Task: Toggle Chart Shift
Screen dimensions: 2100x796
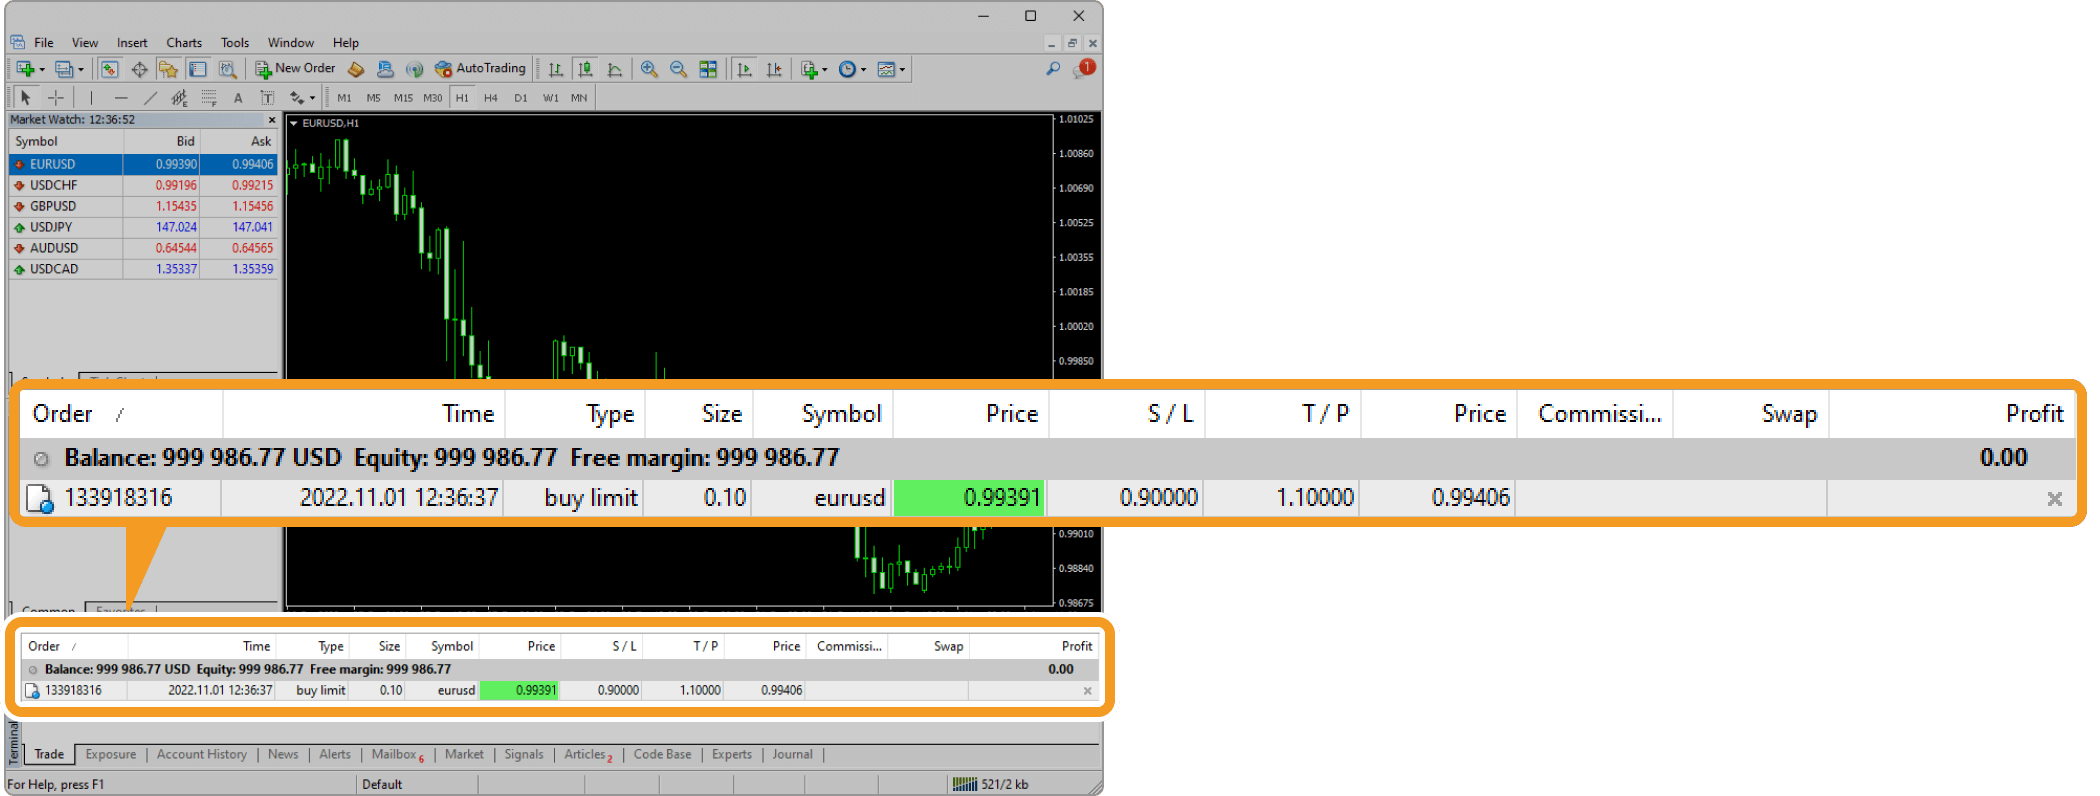Action: tap(774, 69)
